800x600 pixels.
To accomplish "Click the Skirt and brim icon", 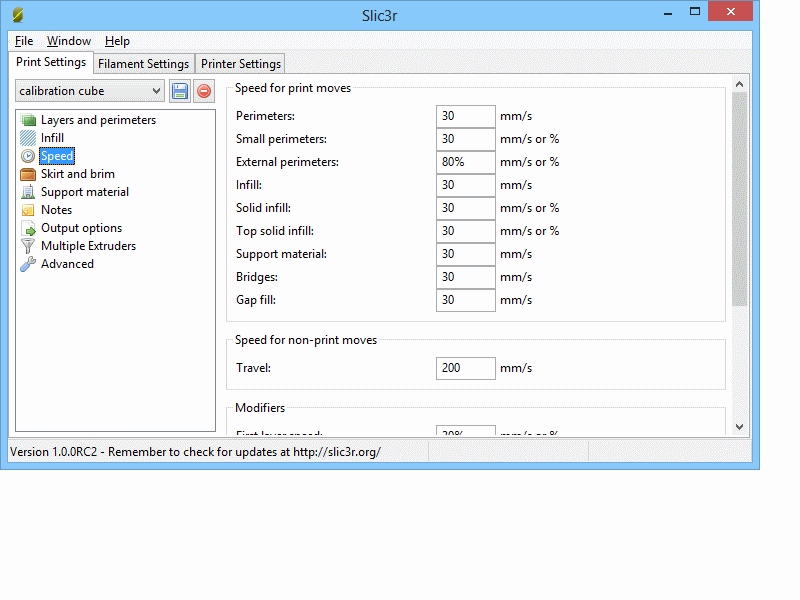I will click(x=28, y=174).
